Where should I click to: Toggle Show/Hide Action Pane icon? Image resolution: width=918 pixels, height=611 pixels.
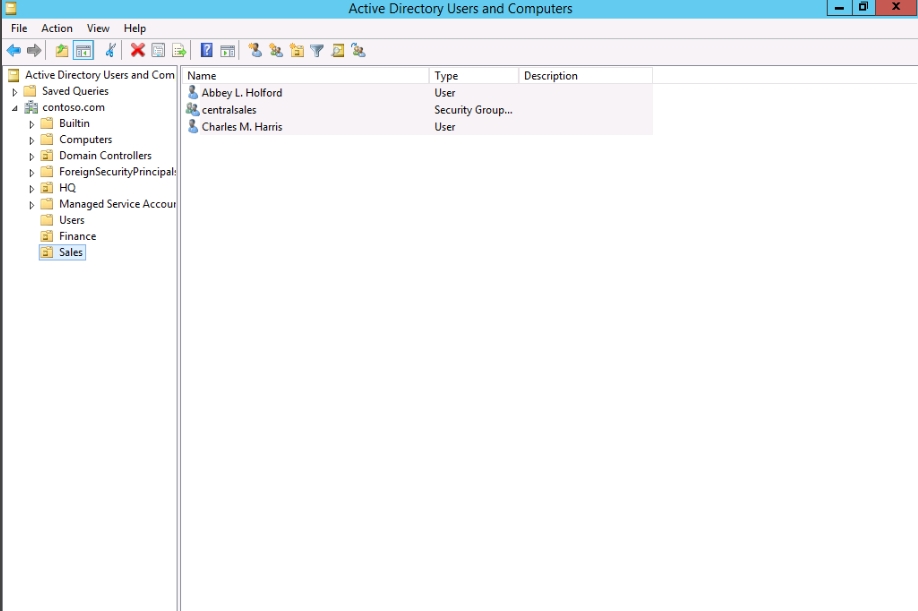[x=227, y=51]
